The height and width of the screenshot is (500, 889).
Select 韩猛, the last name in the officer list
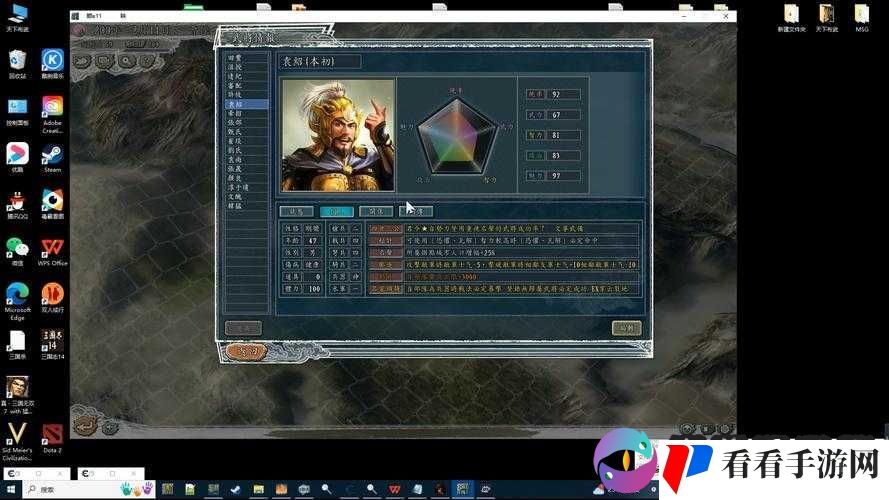(247, 206)
